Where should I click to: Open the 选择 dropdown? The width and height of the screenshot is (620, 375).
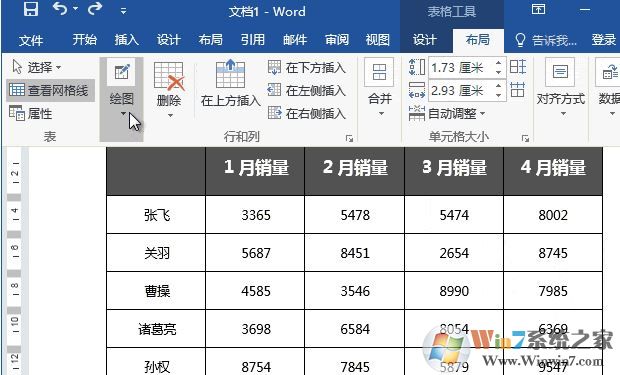tap(36, 67)
